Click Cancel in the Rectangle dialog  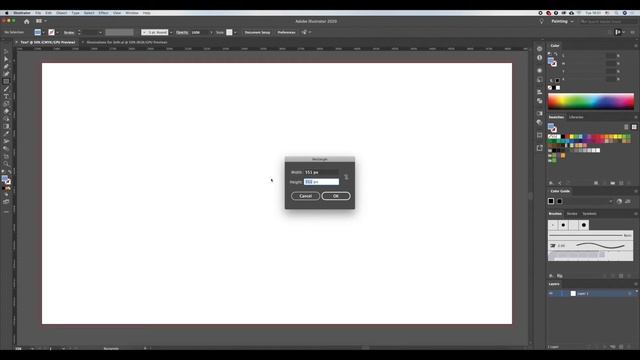305,196
